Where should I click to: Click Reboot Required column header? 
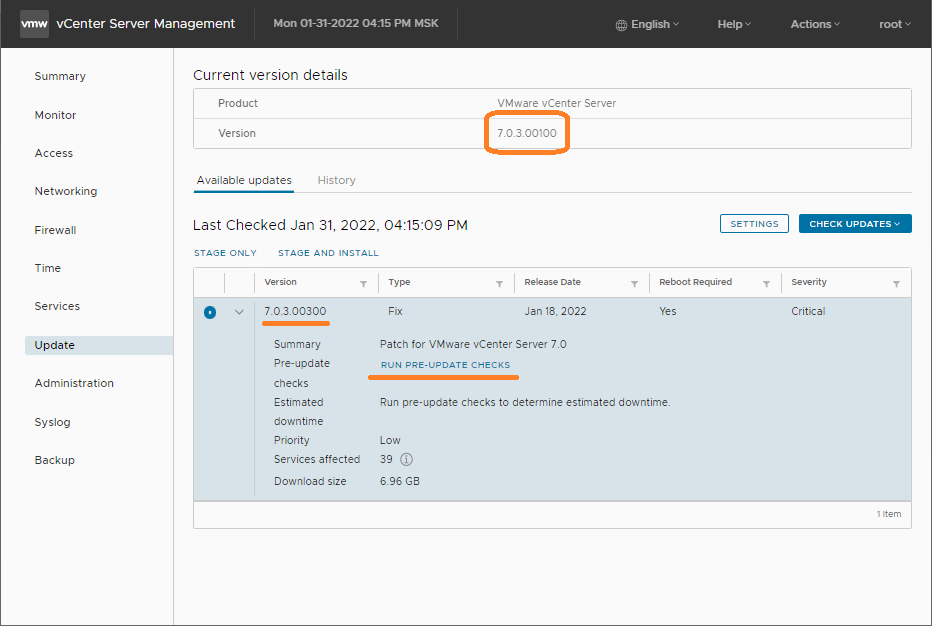(695, 282)
